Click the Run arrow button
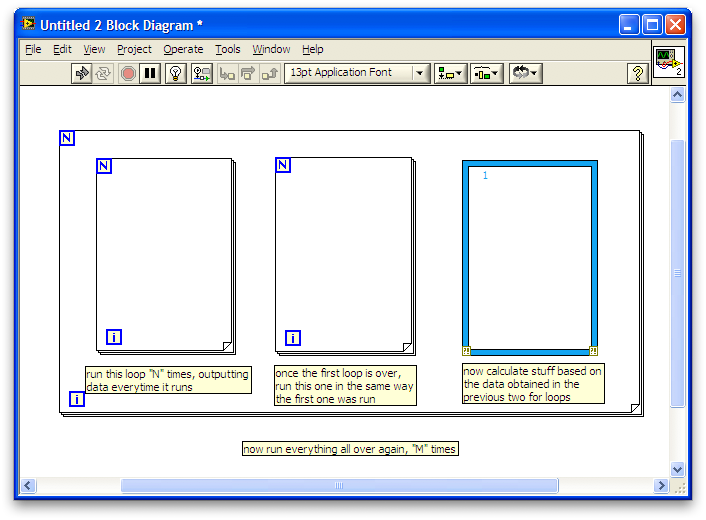Image resolution: width=706 pixels, height=520 pixels. coord(82,73)
